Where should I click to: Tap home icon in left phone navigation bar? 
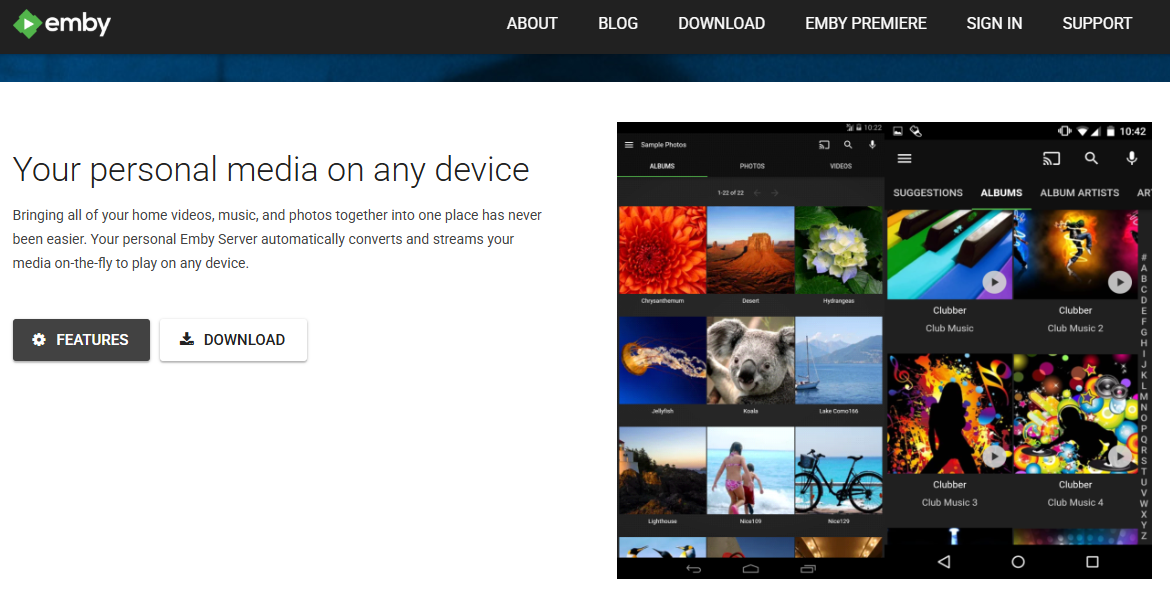pos(751,569)
